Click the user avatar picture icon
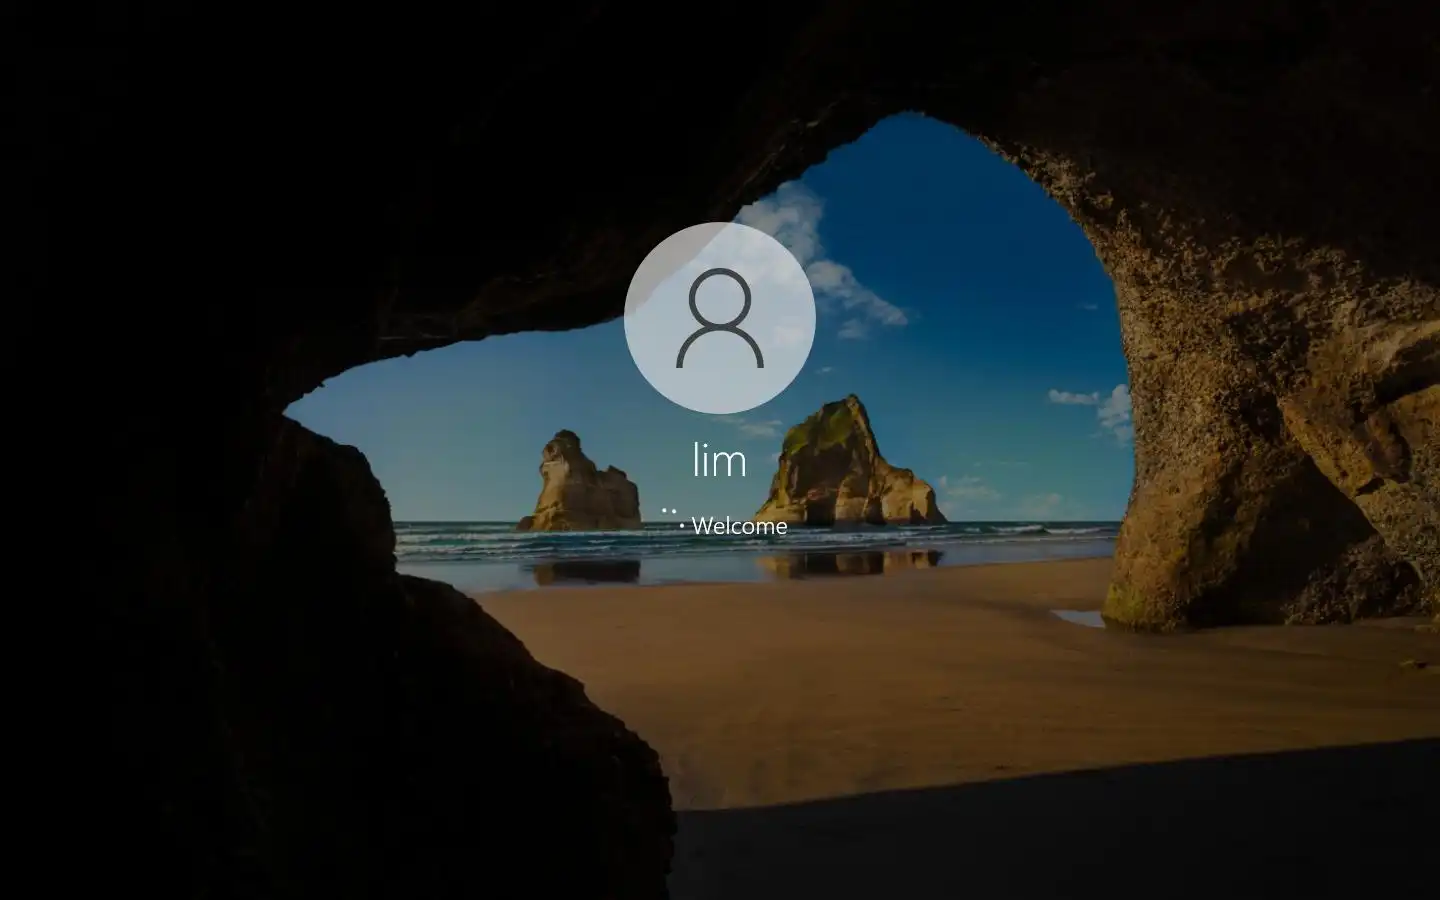Image resolution: width=1440 pixels, height=900 pixels. coord(720,318)
